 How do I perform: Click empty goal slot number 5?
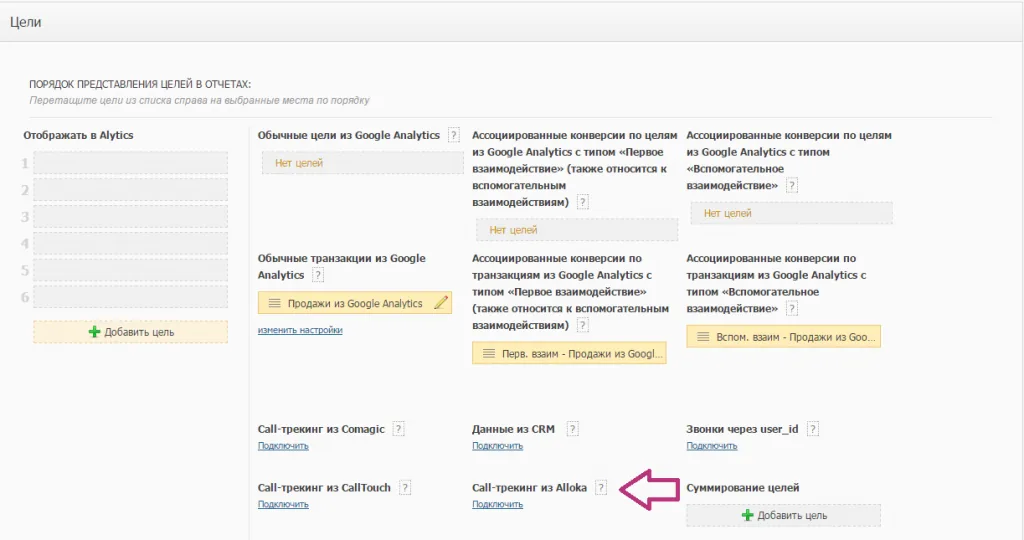pyautogui.click(x=131, y=270)
